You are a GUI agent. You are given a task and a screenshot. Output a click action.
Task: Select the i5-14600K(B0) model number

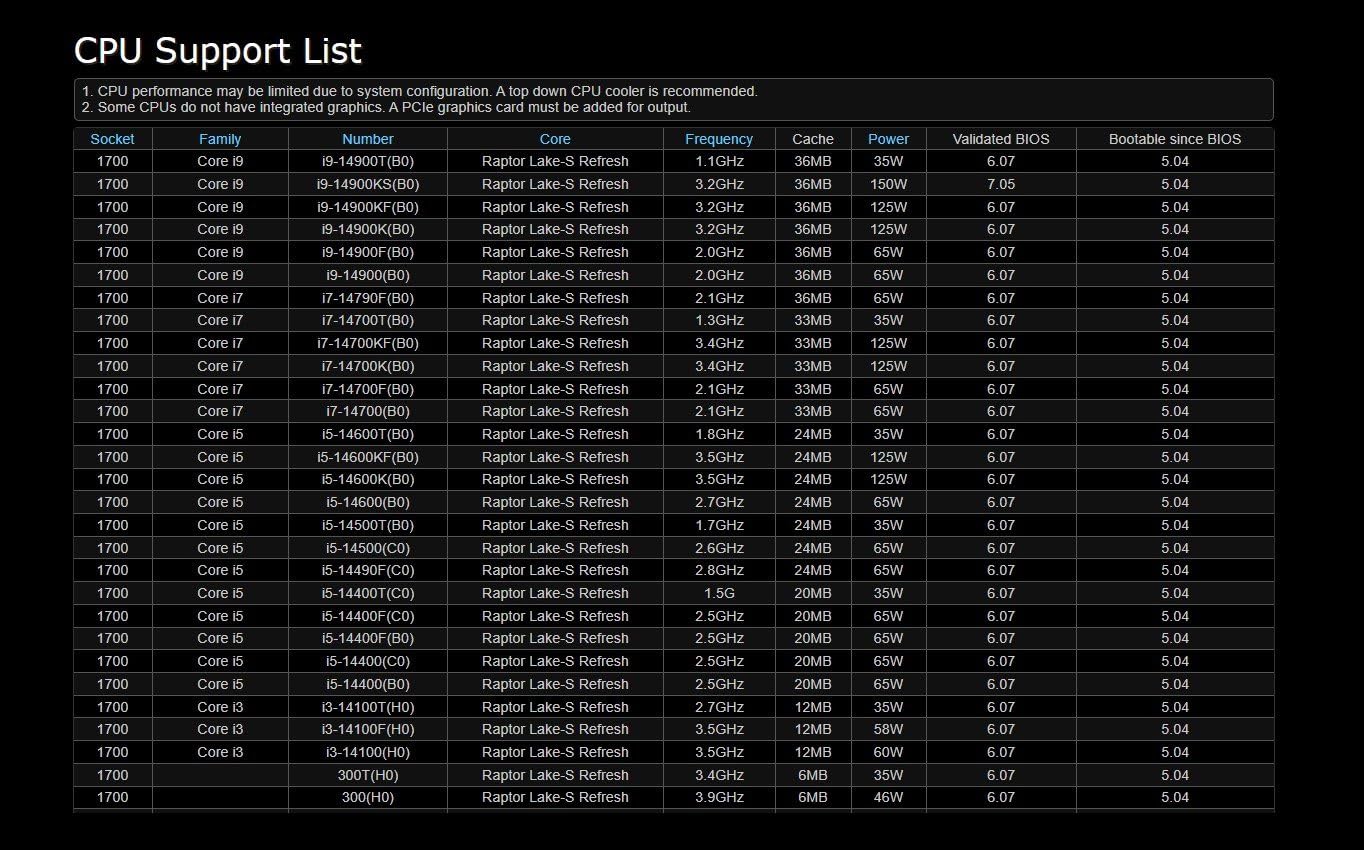368,479
